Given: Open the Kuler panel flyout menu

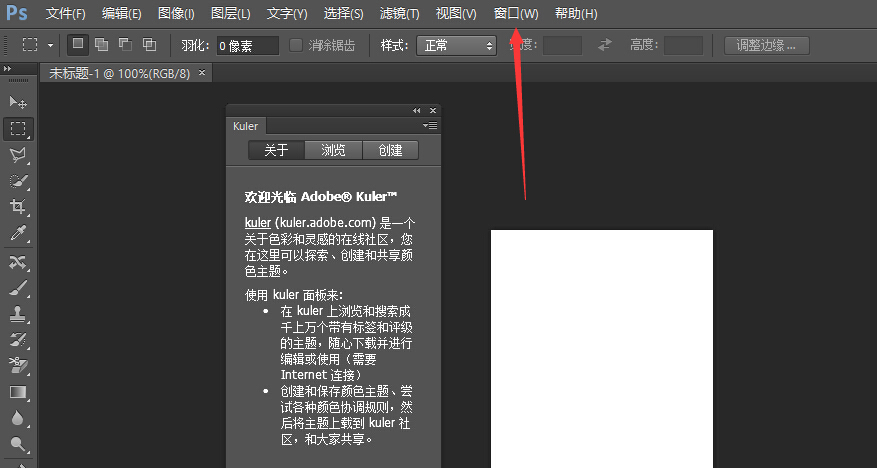Looking at the screenshot, I should click(x=431, y=126).
